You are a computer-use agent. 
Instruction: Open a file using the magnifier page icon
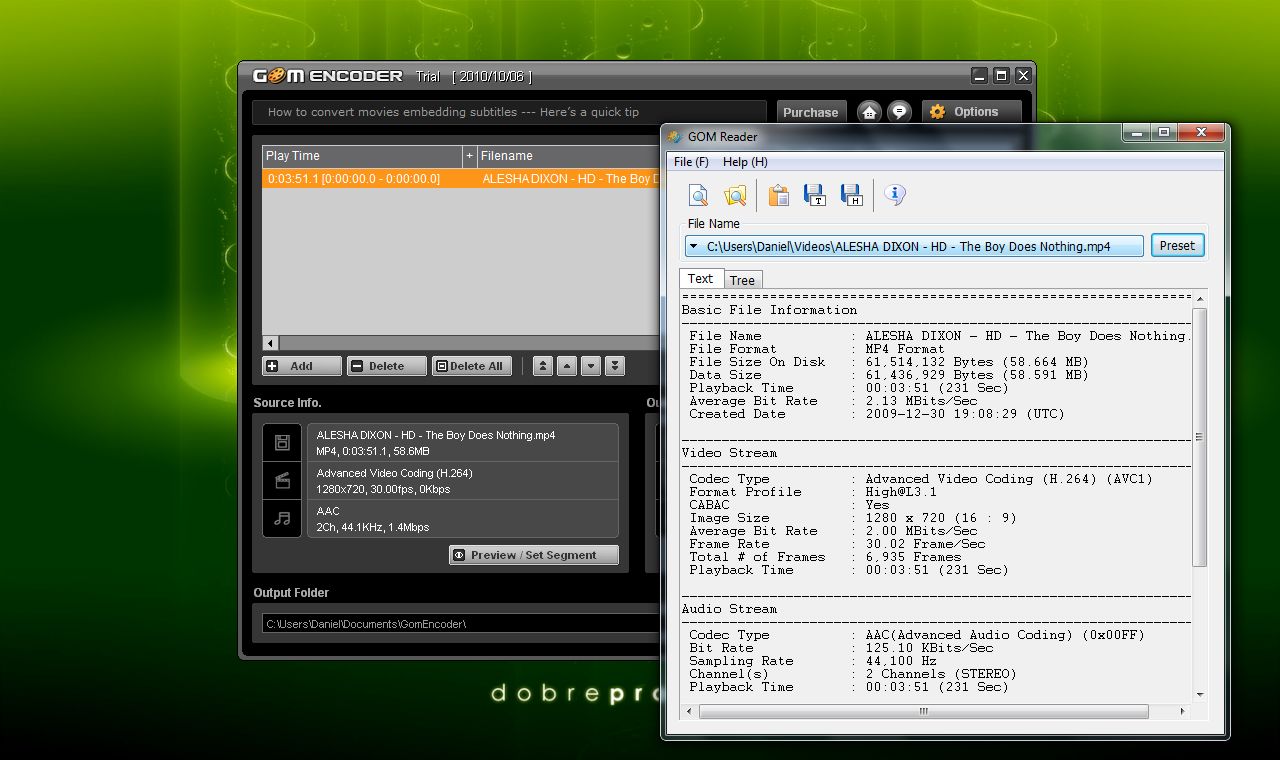point(698,196)
